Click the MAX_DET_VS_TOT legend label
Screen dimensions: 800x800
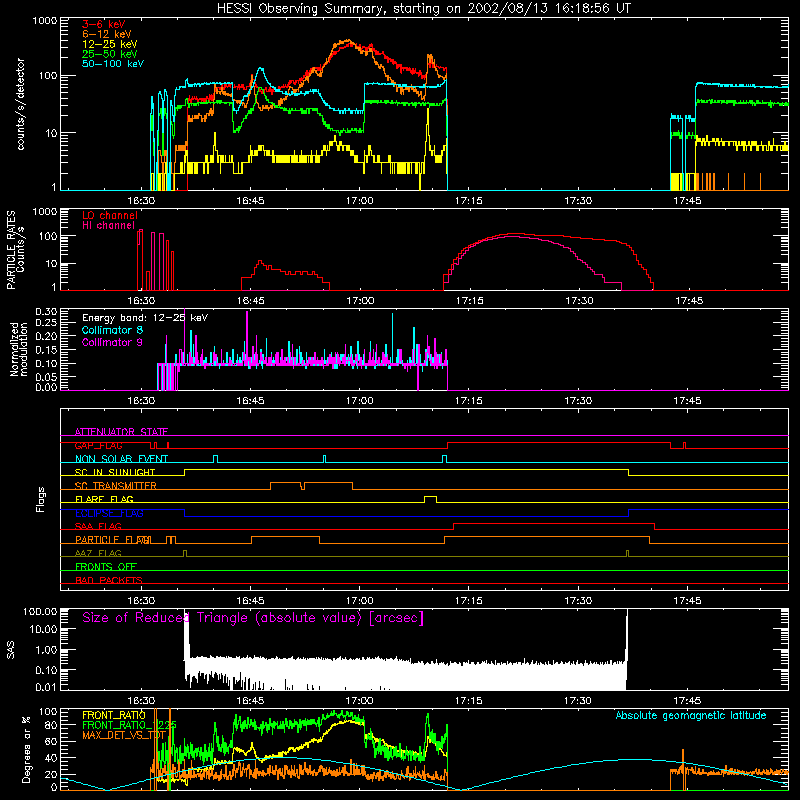[124, 735]
